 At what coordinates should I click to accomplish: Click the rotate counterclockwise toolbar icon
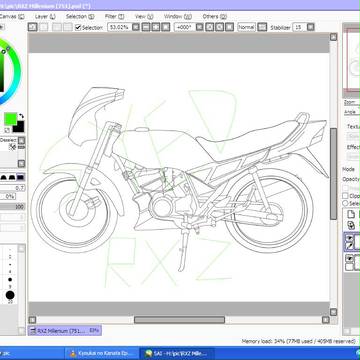(209, 27)
